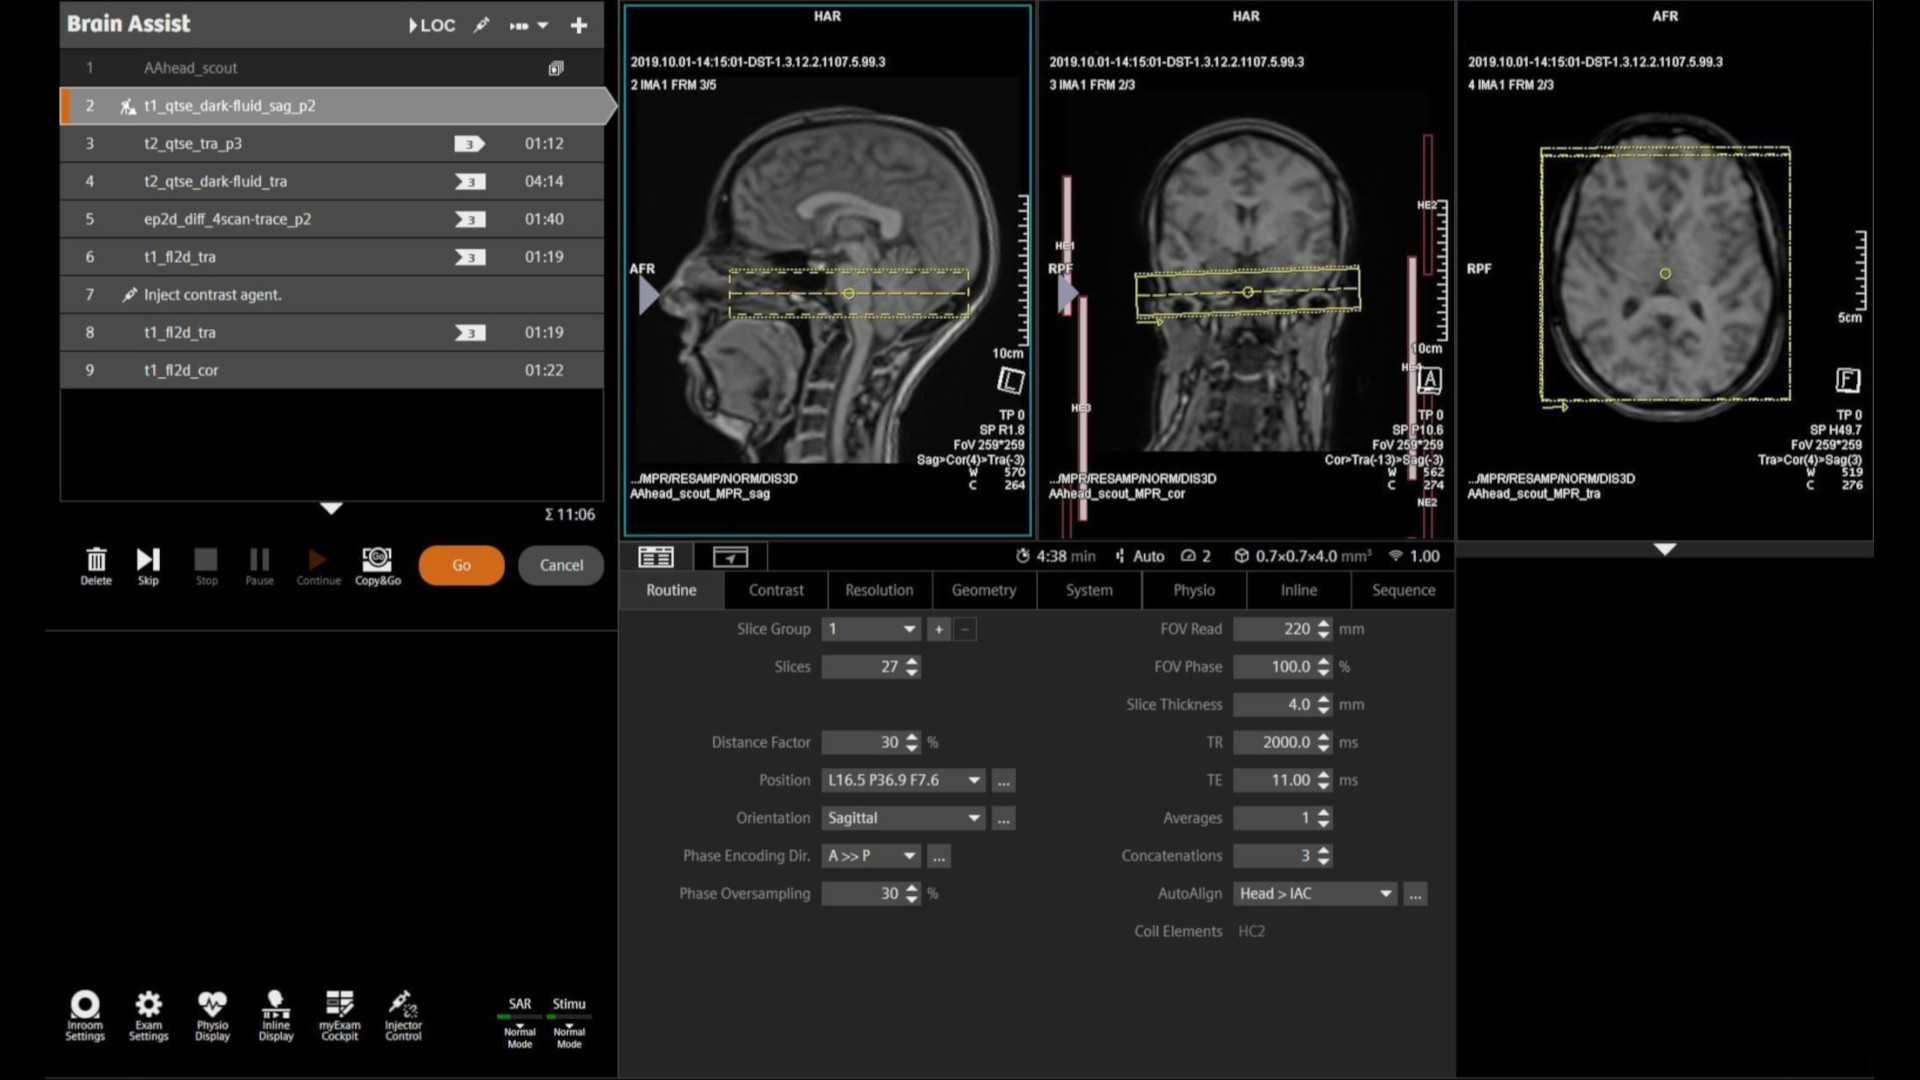1920x1080 pixels.
Task: Toggle SAR Normal Mode
Action: click(x=520, y=1030)
